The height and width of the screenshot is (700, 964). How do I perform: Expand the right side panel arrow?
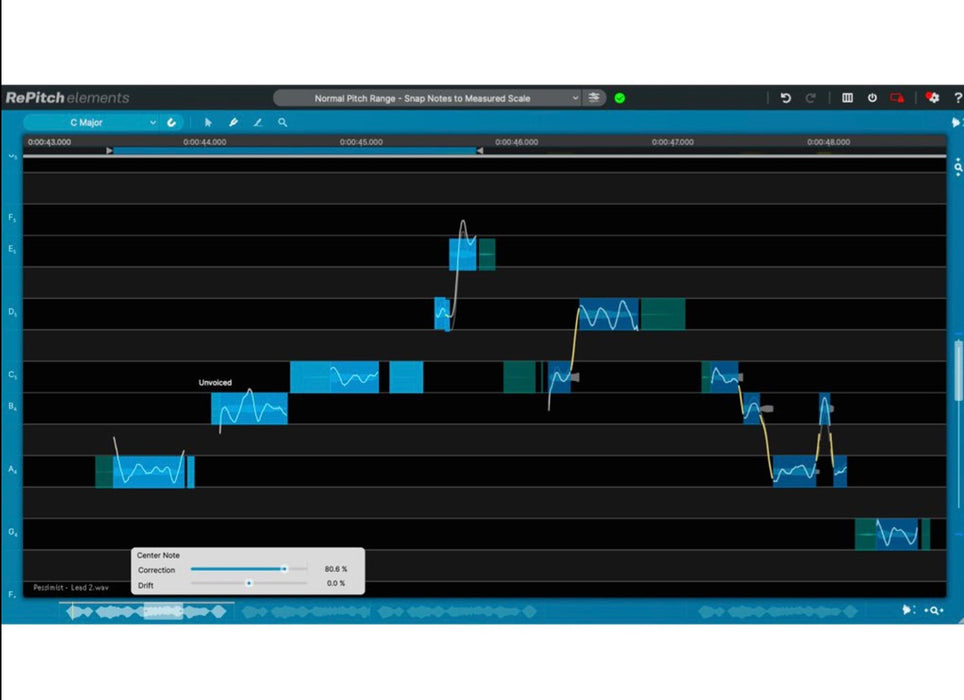(x=957, y=122)
